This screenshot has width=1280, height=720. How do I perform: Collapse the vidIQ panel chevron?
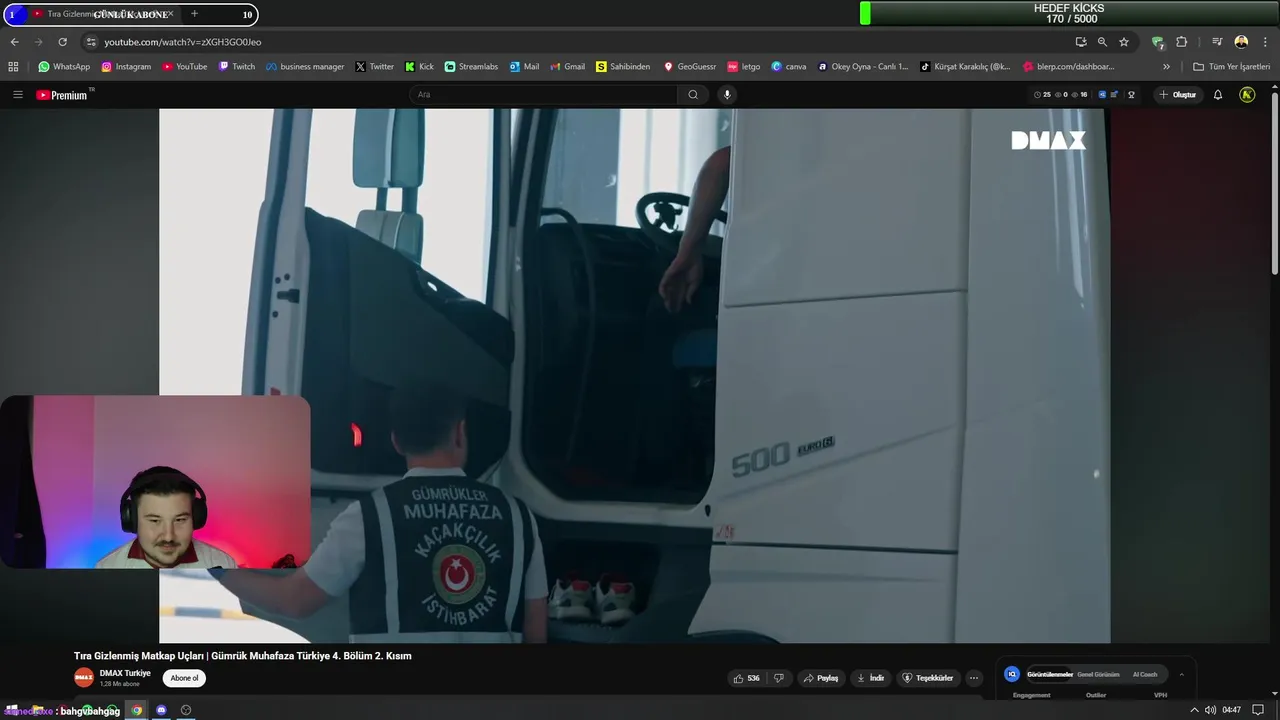click(x=1181, y=674)
